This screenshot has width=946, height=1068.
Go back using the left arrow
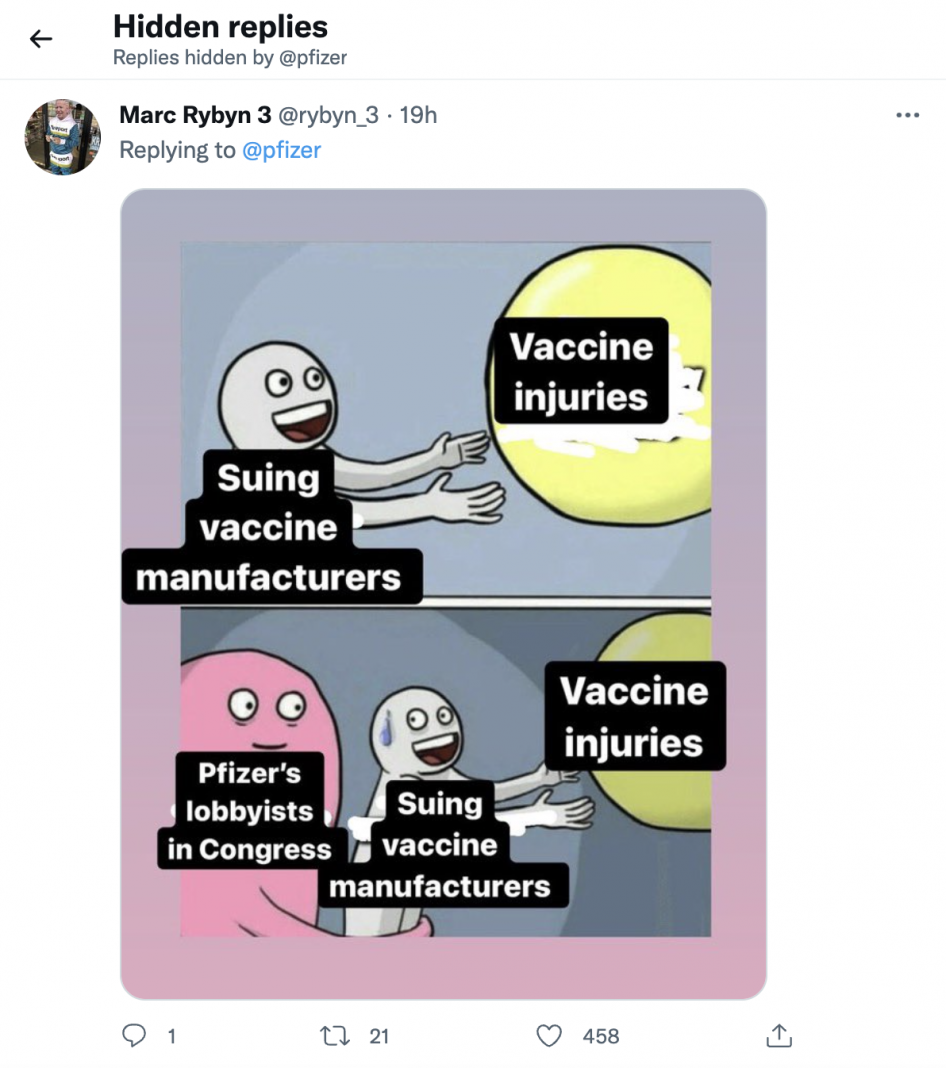pos(40,39)
